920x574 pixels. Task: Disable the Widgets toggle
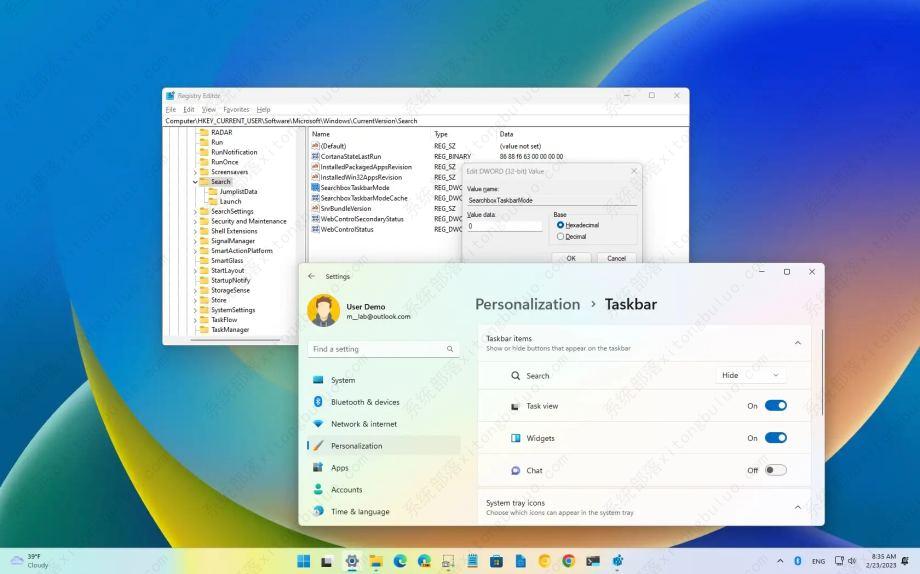[x=775, y=438]
